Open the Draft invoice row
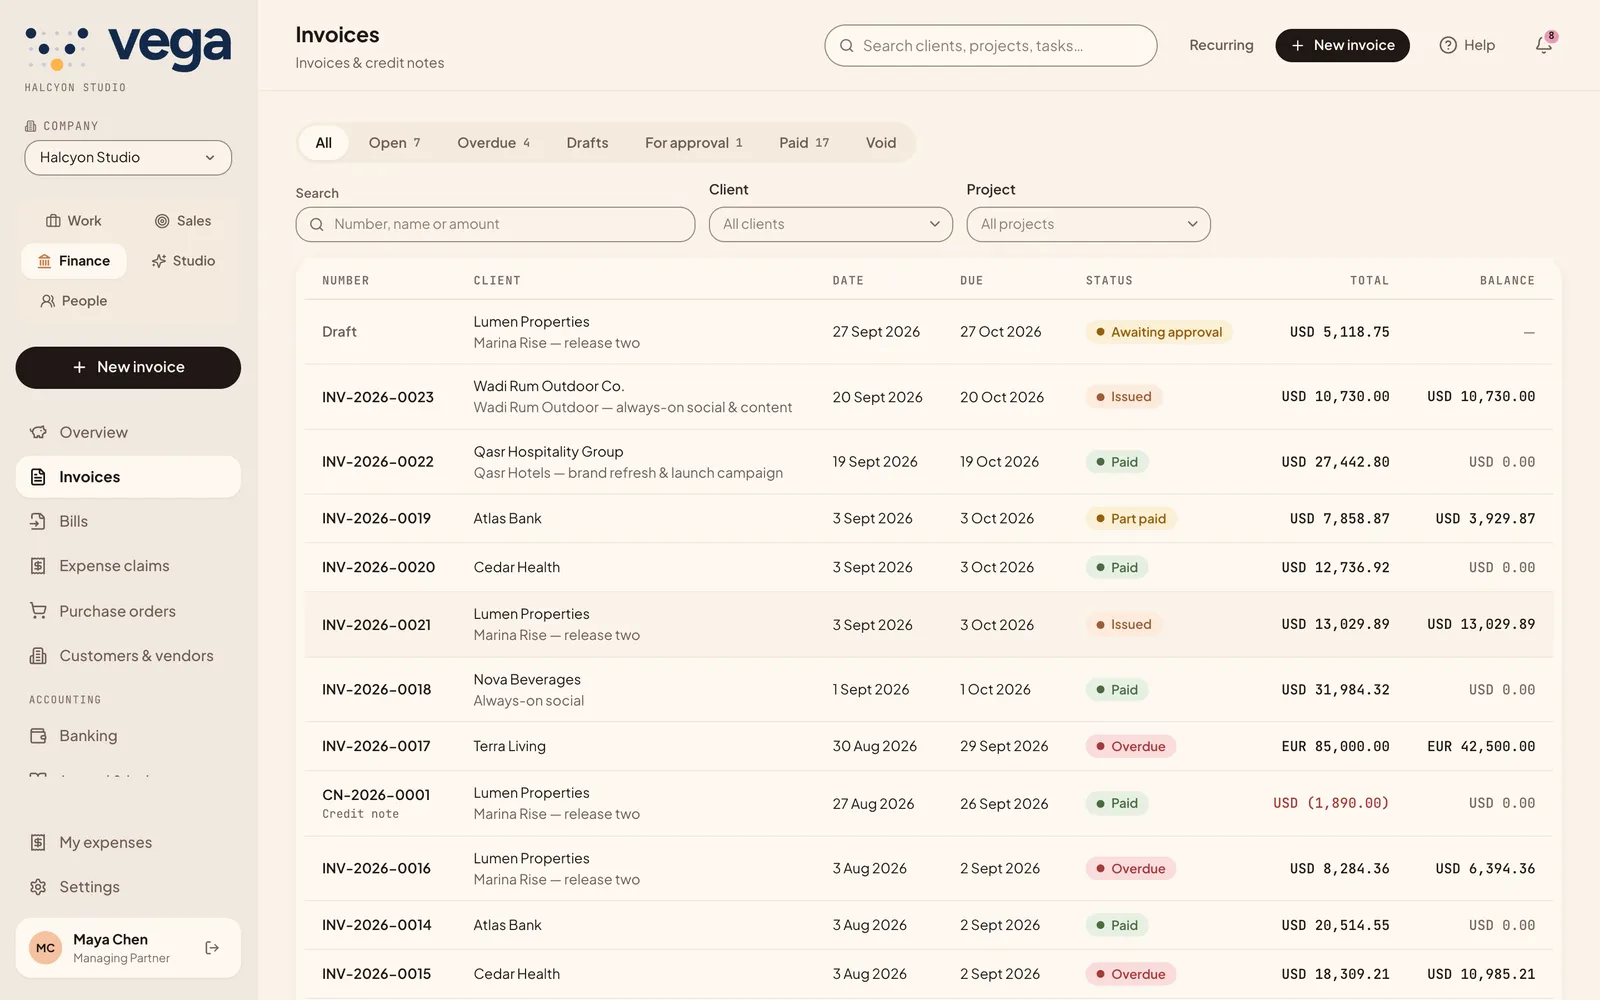This screenshot has height=1000, width=1600. pyautogui.click(x=929, y=332)
